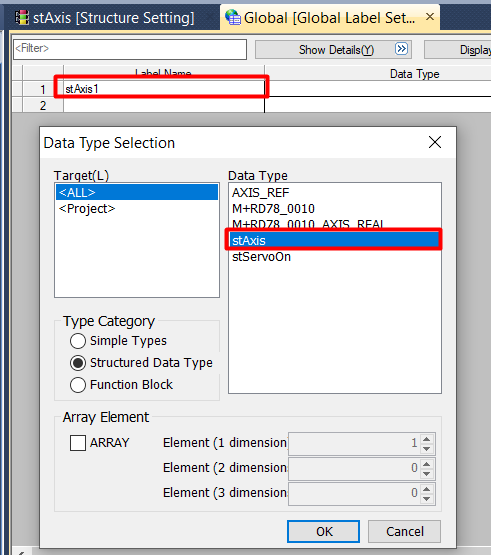Increase Element 3 dimension value
Image resolution: width=491 pixels, height=555 pixels.
427,489
